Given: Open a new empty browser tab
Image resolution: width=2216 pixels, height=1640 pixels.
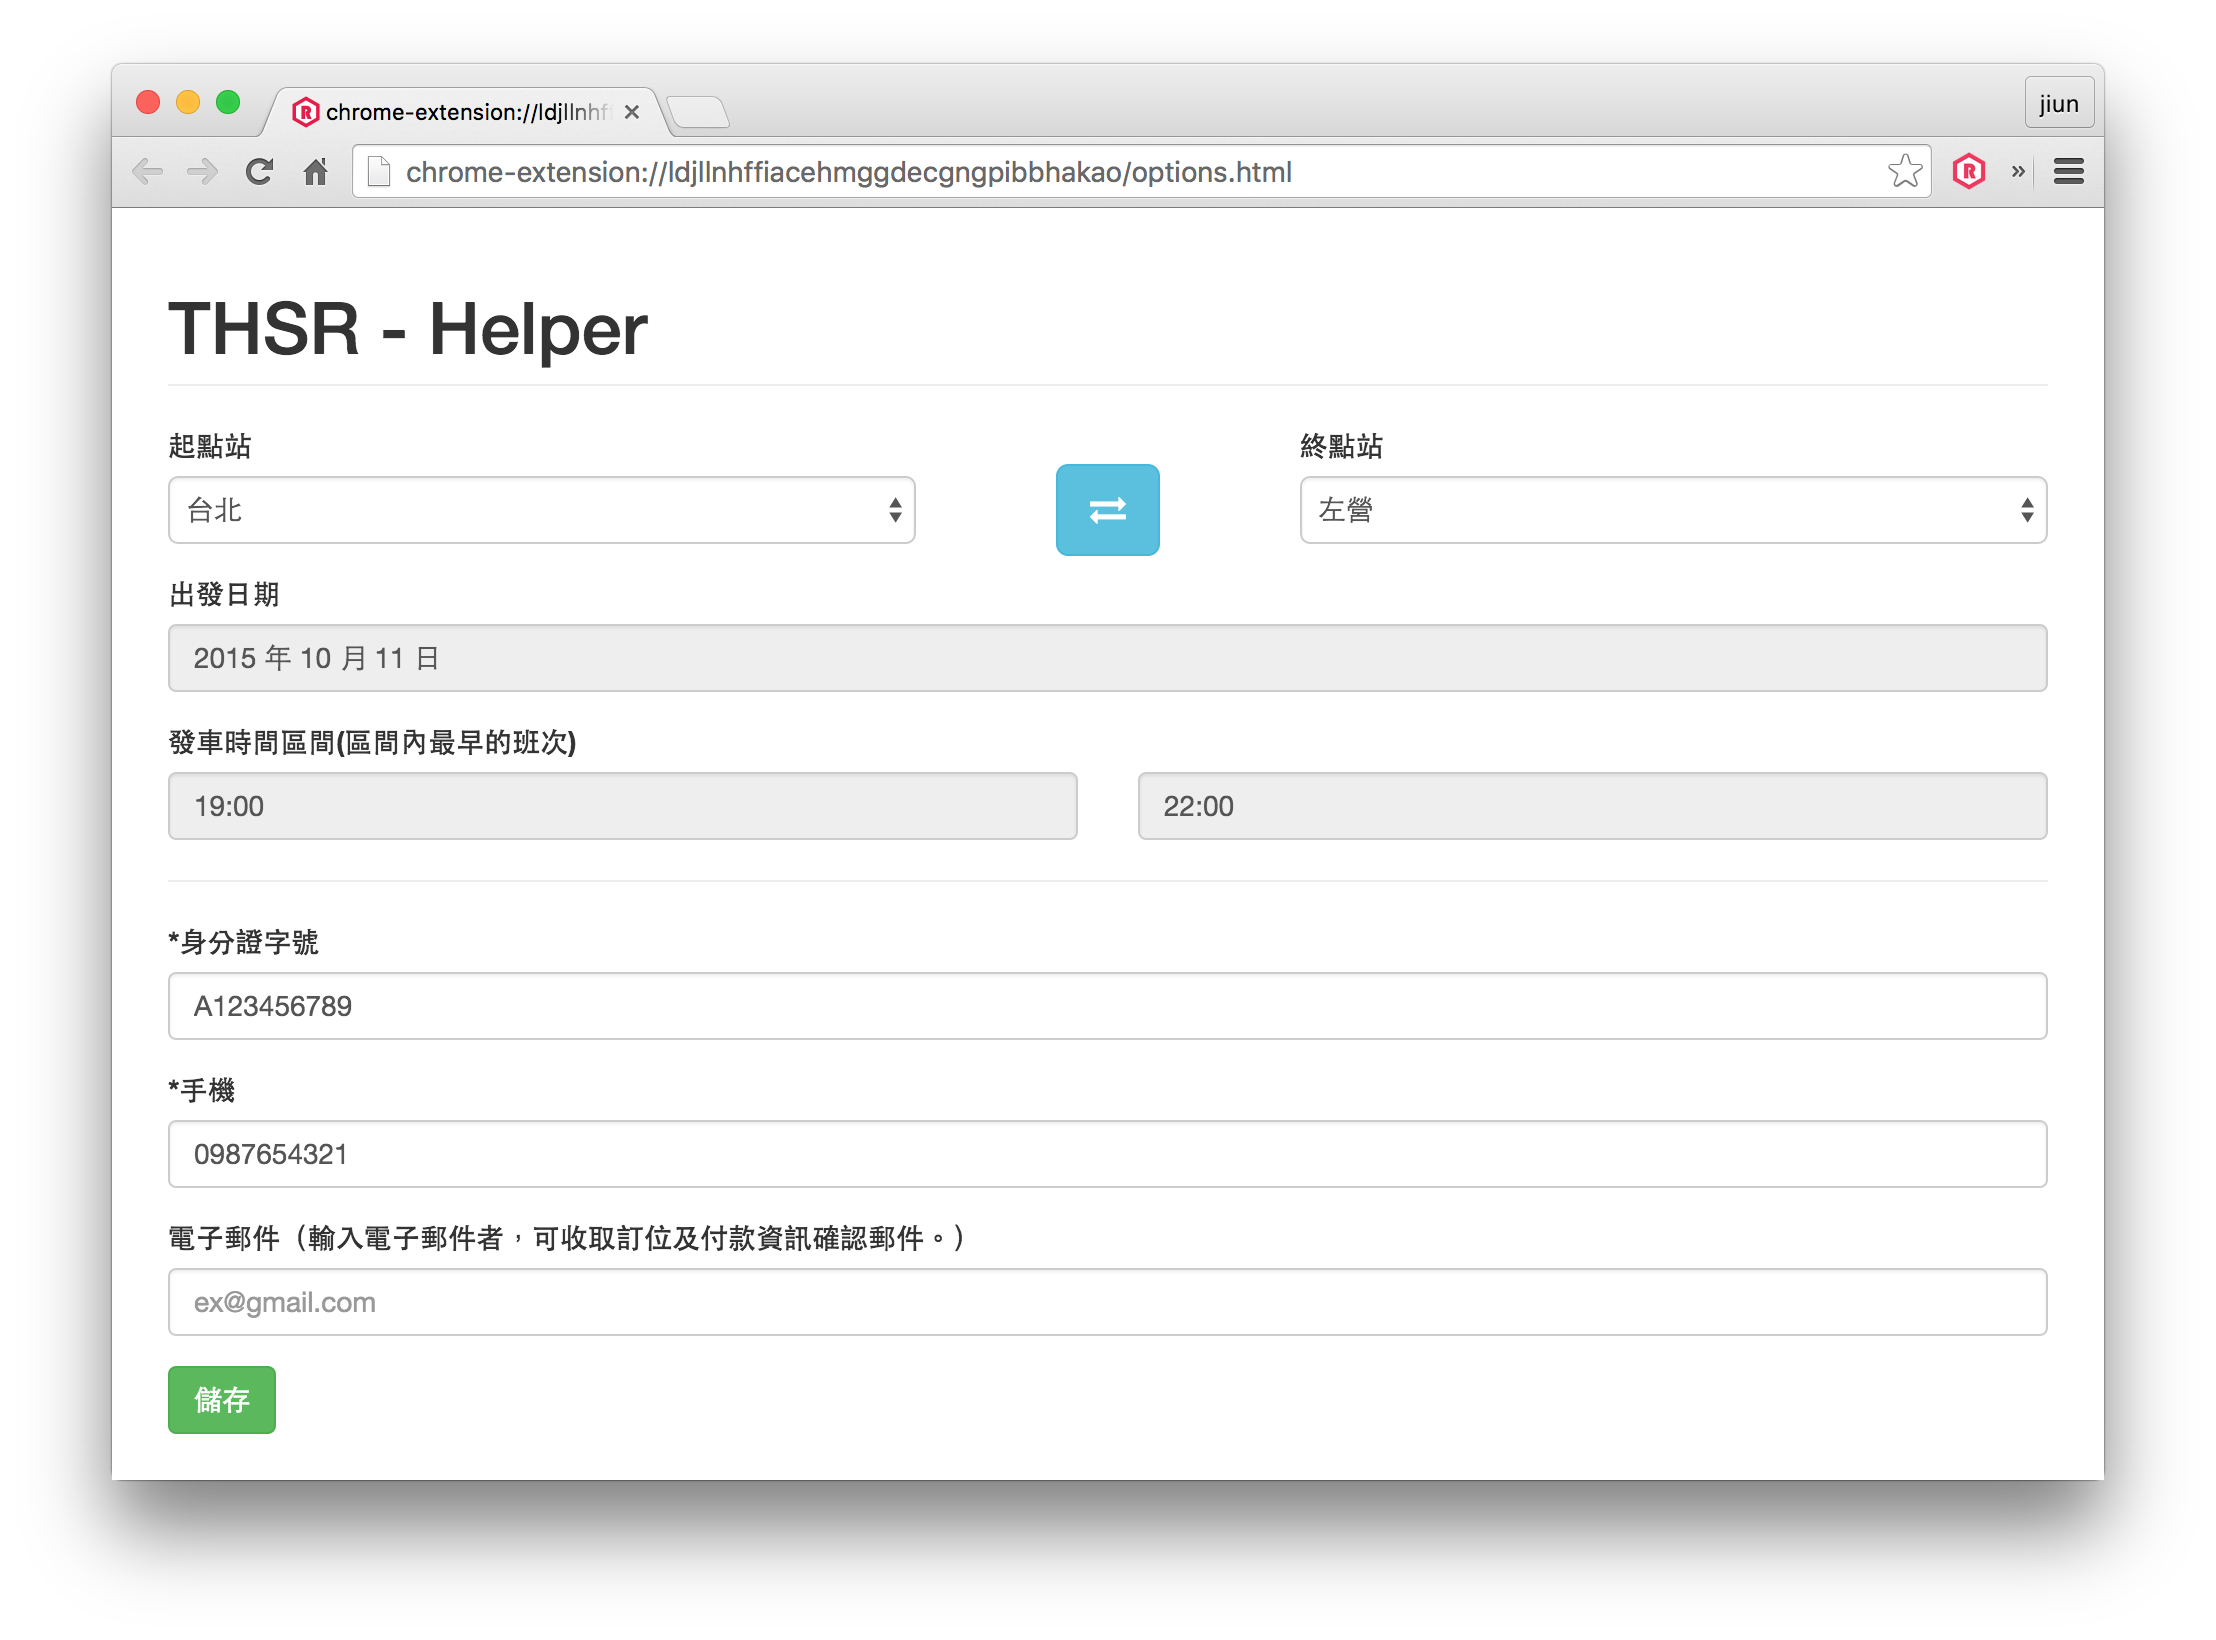Looking at the screenshot, I should coord(698,112).
